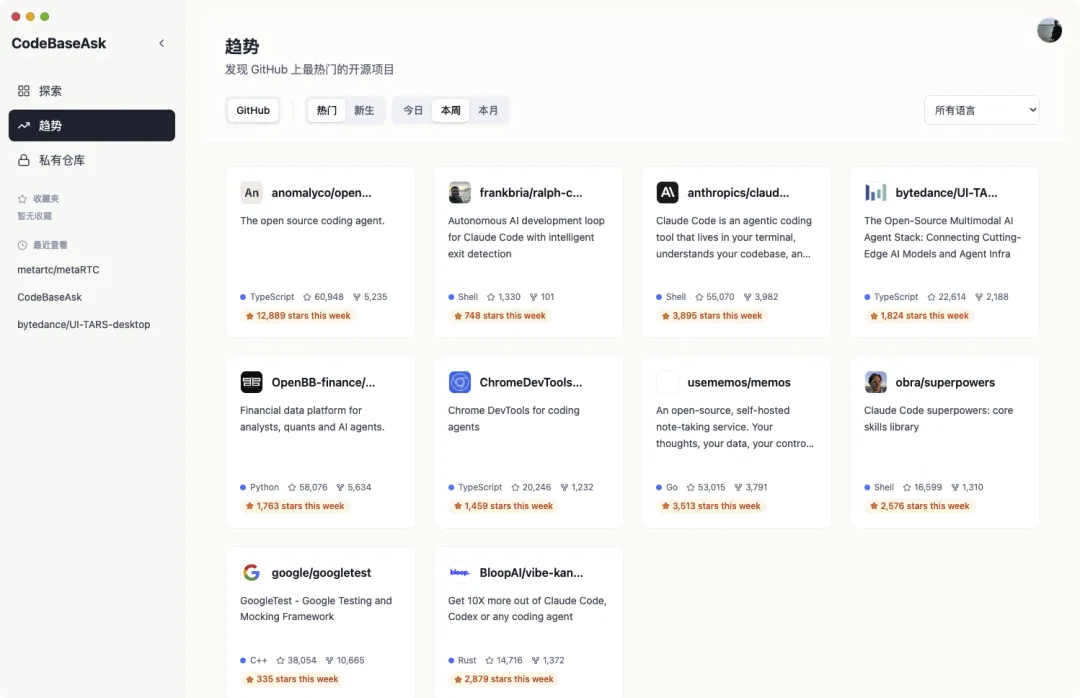Open the usememos/memos repository title
The width and height of the screenshot is (1080, 698).
point(738,382)
